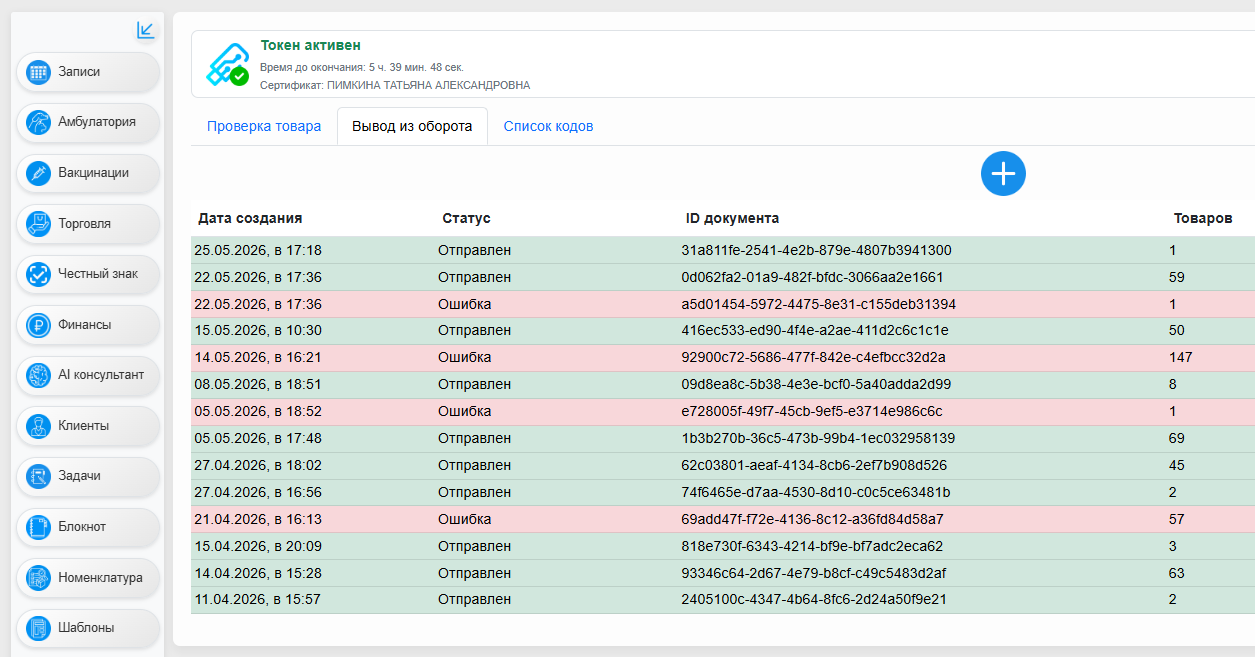Click the active token key icon
This screenshot has width=1255, height=657.
point(227,64)
